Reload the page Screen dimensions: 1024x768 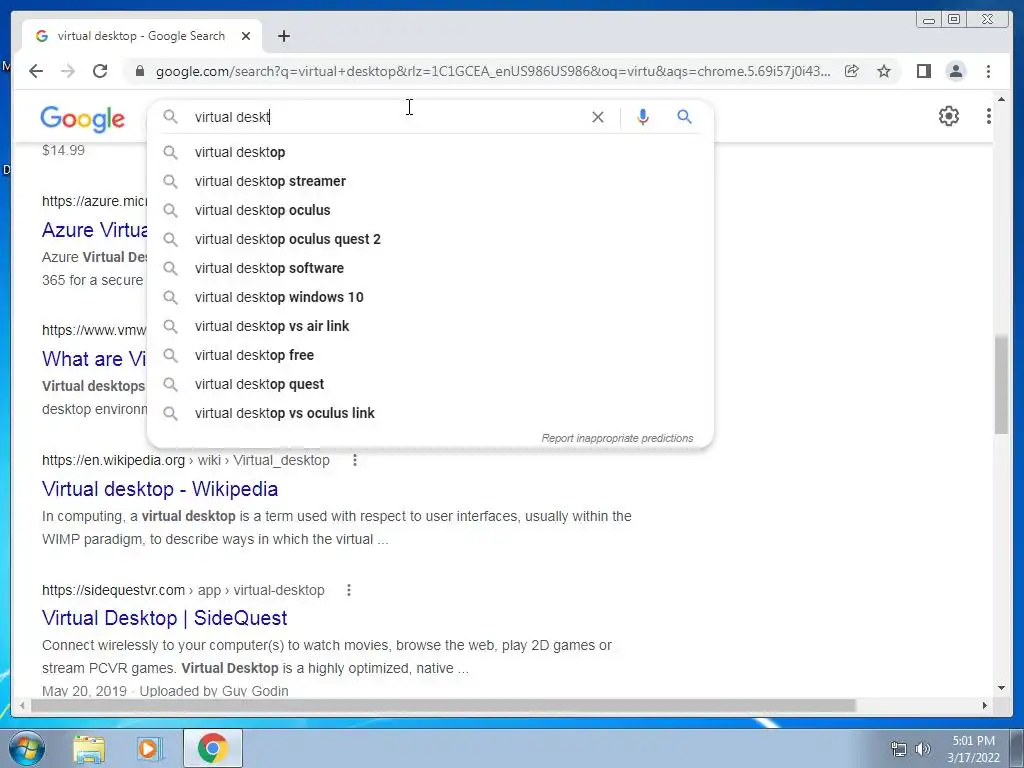click(100, 71)
